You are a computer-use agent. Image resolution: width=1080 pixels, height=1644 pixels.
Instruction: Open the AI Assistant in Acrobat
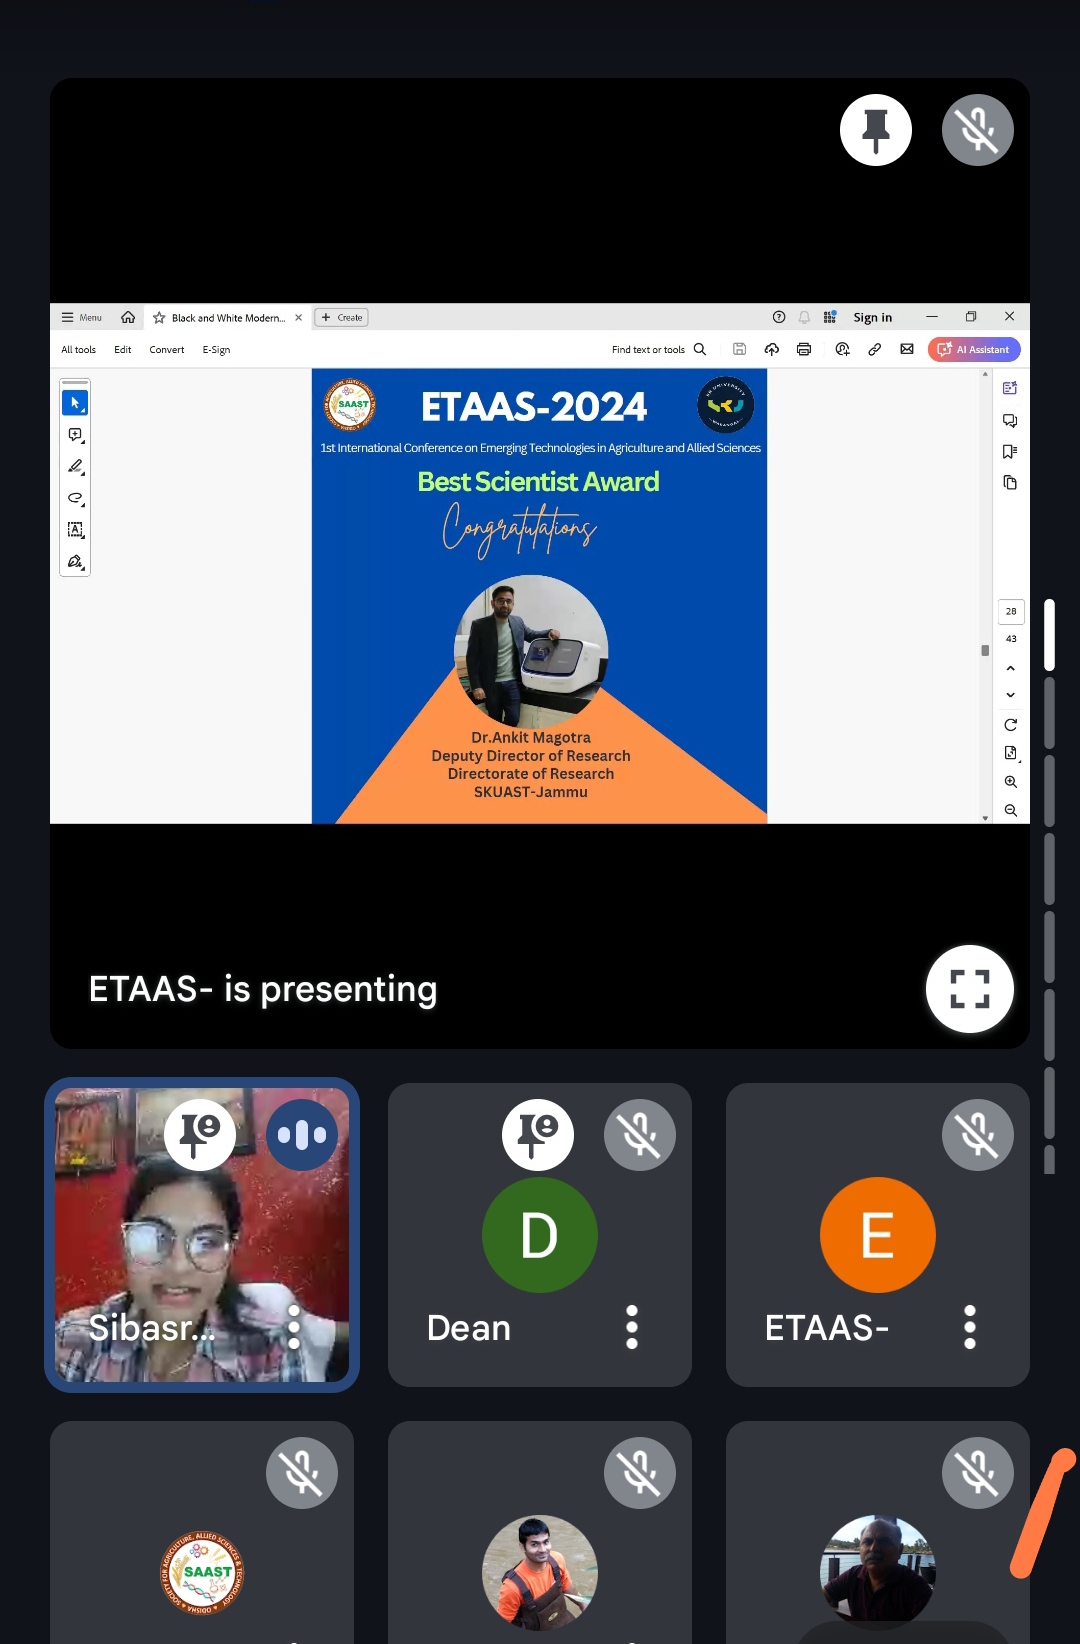point(974,349)
